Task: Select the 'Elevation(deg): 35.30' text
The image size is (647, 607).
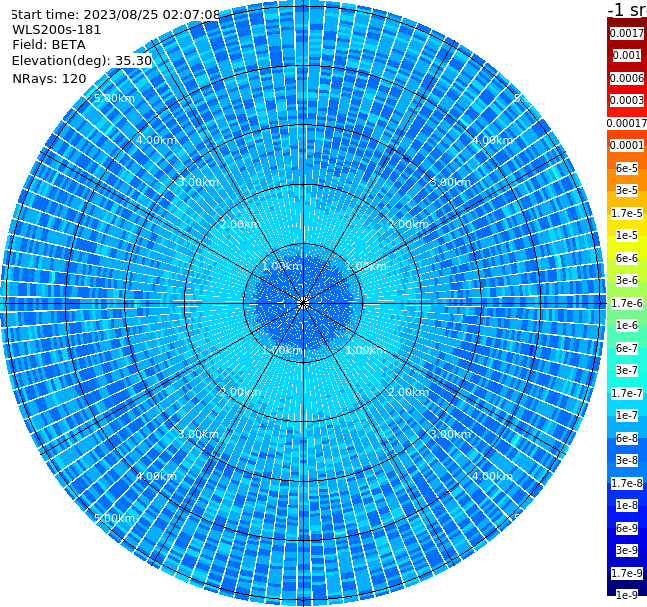Action: click(x=82, y=61)
